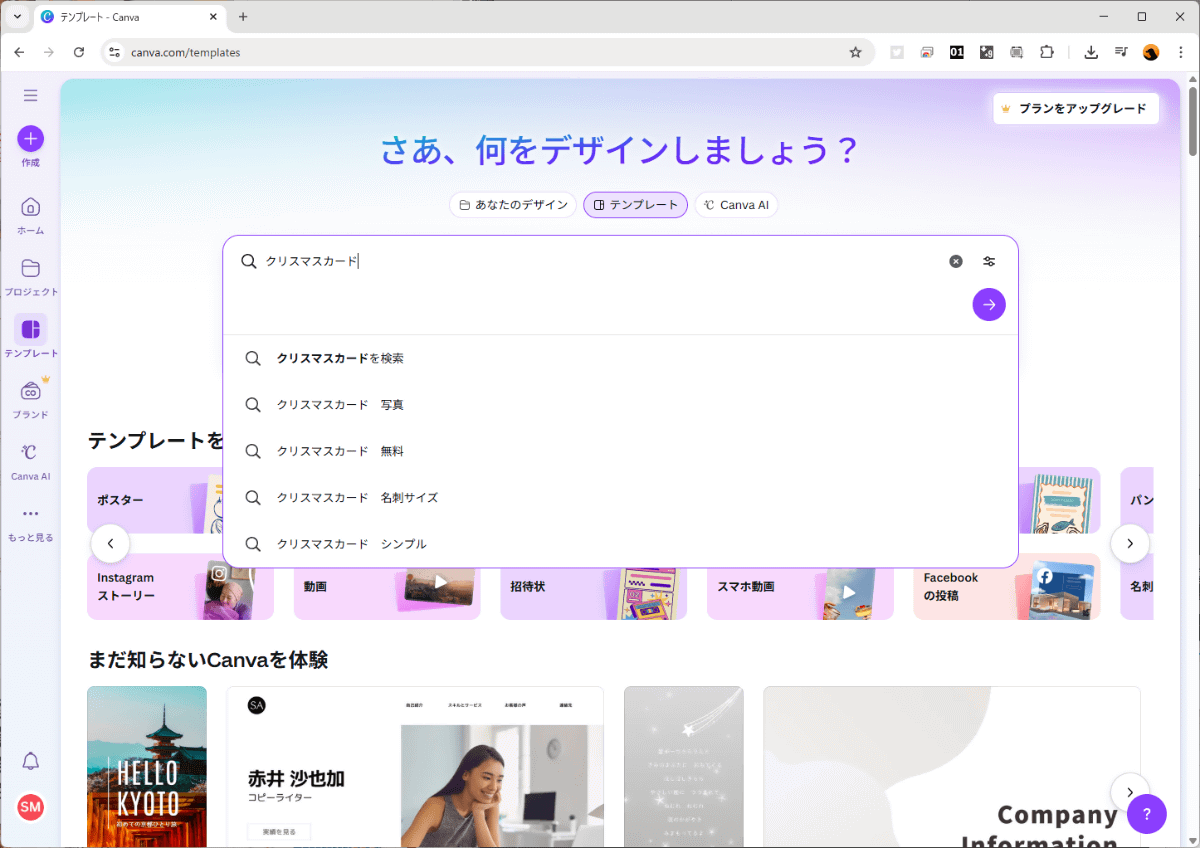Viewport: 1200px width, 848px height.
Task: View site information icon in address bar
Action: click(114, 52)
